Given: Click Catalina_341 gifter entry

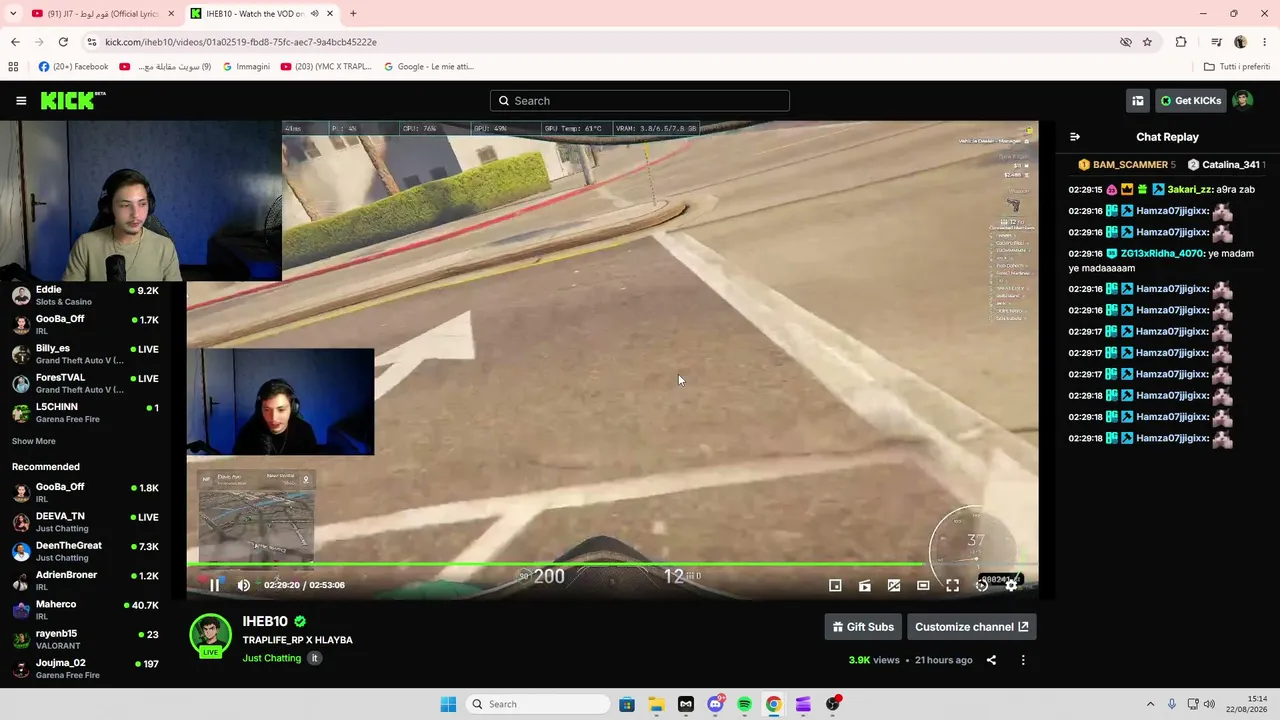Looking at the screenshot, I should [1226, 164].
